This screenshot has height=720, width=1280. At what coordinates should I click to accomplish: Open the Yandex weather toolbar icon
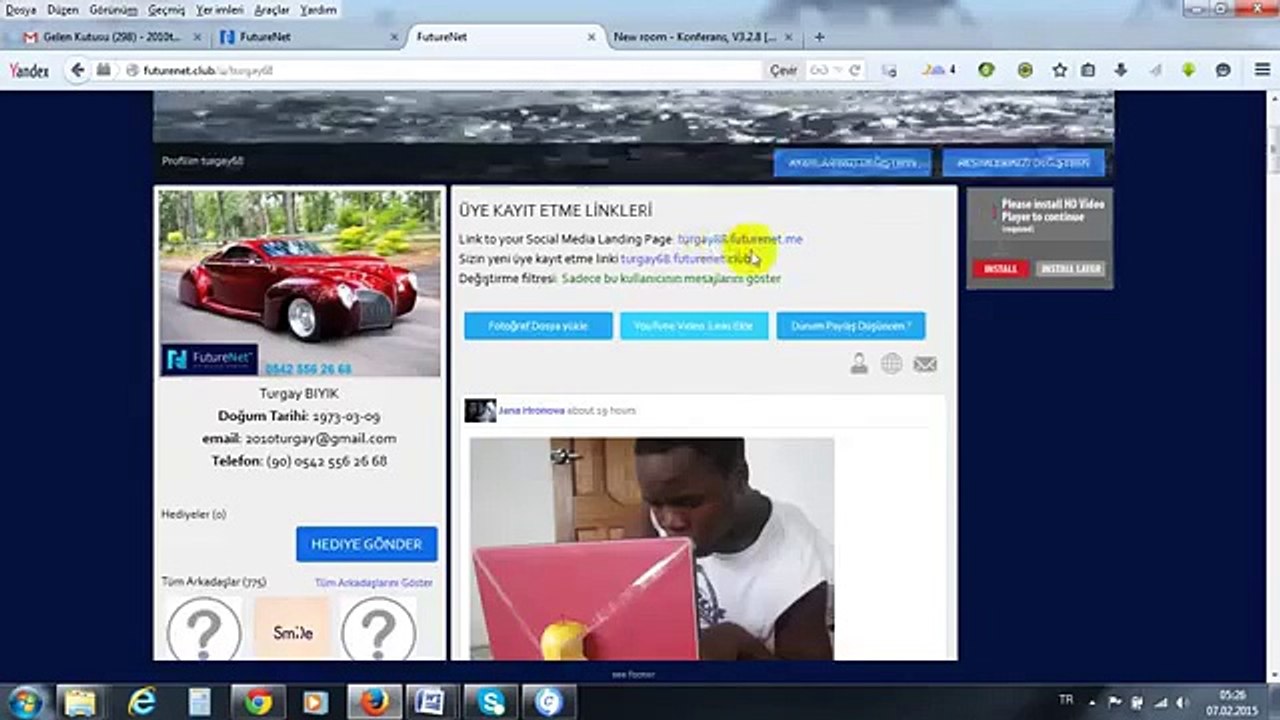tap(939, 70)
